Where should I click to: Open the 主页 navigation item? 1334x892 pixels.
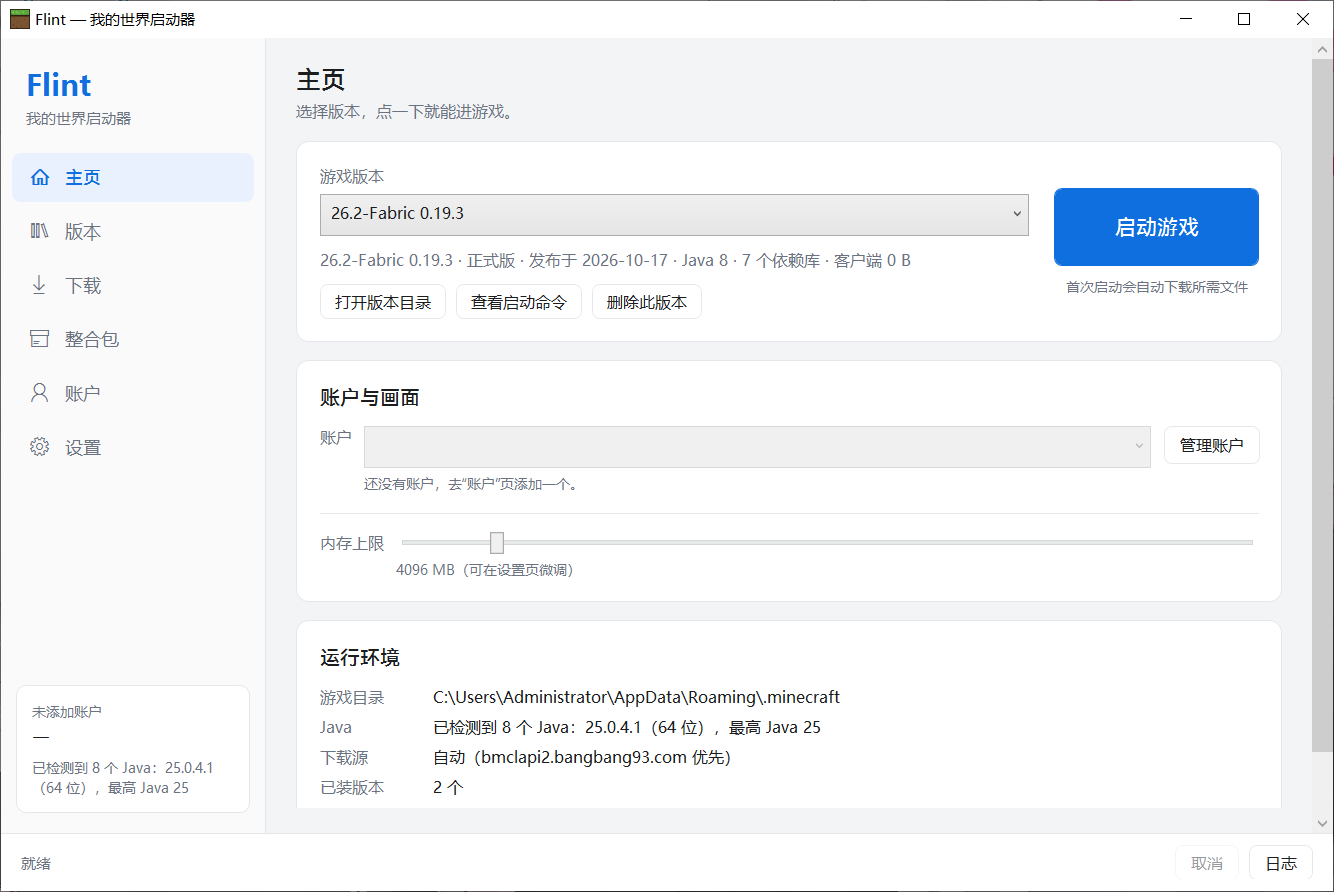pos(133,178)
